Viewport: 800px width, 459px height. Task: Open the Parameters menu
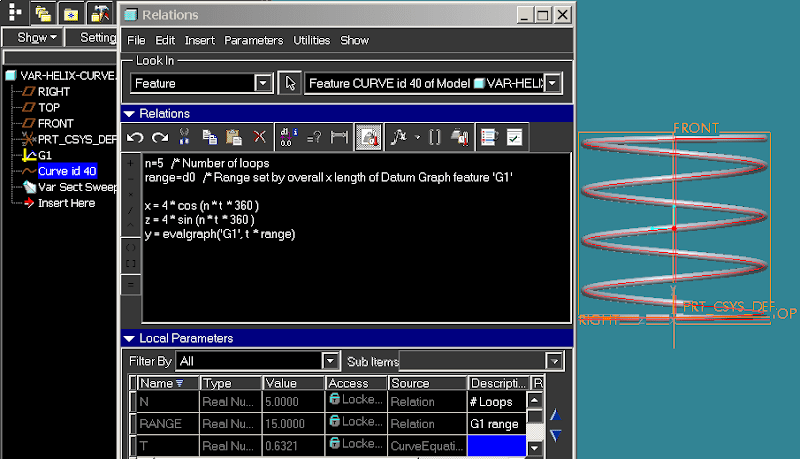click(254, 40)
